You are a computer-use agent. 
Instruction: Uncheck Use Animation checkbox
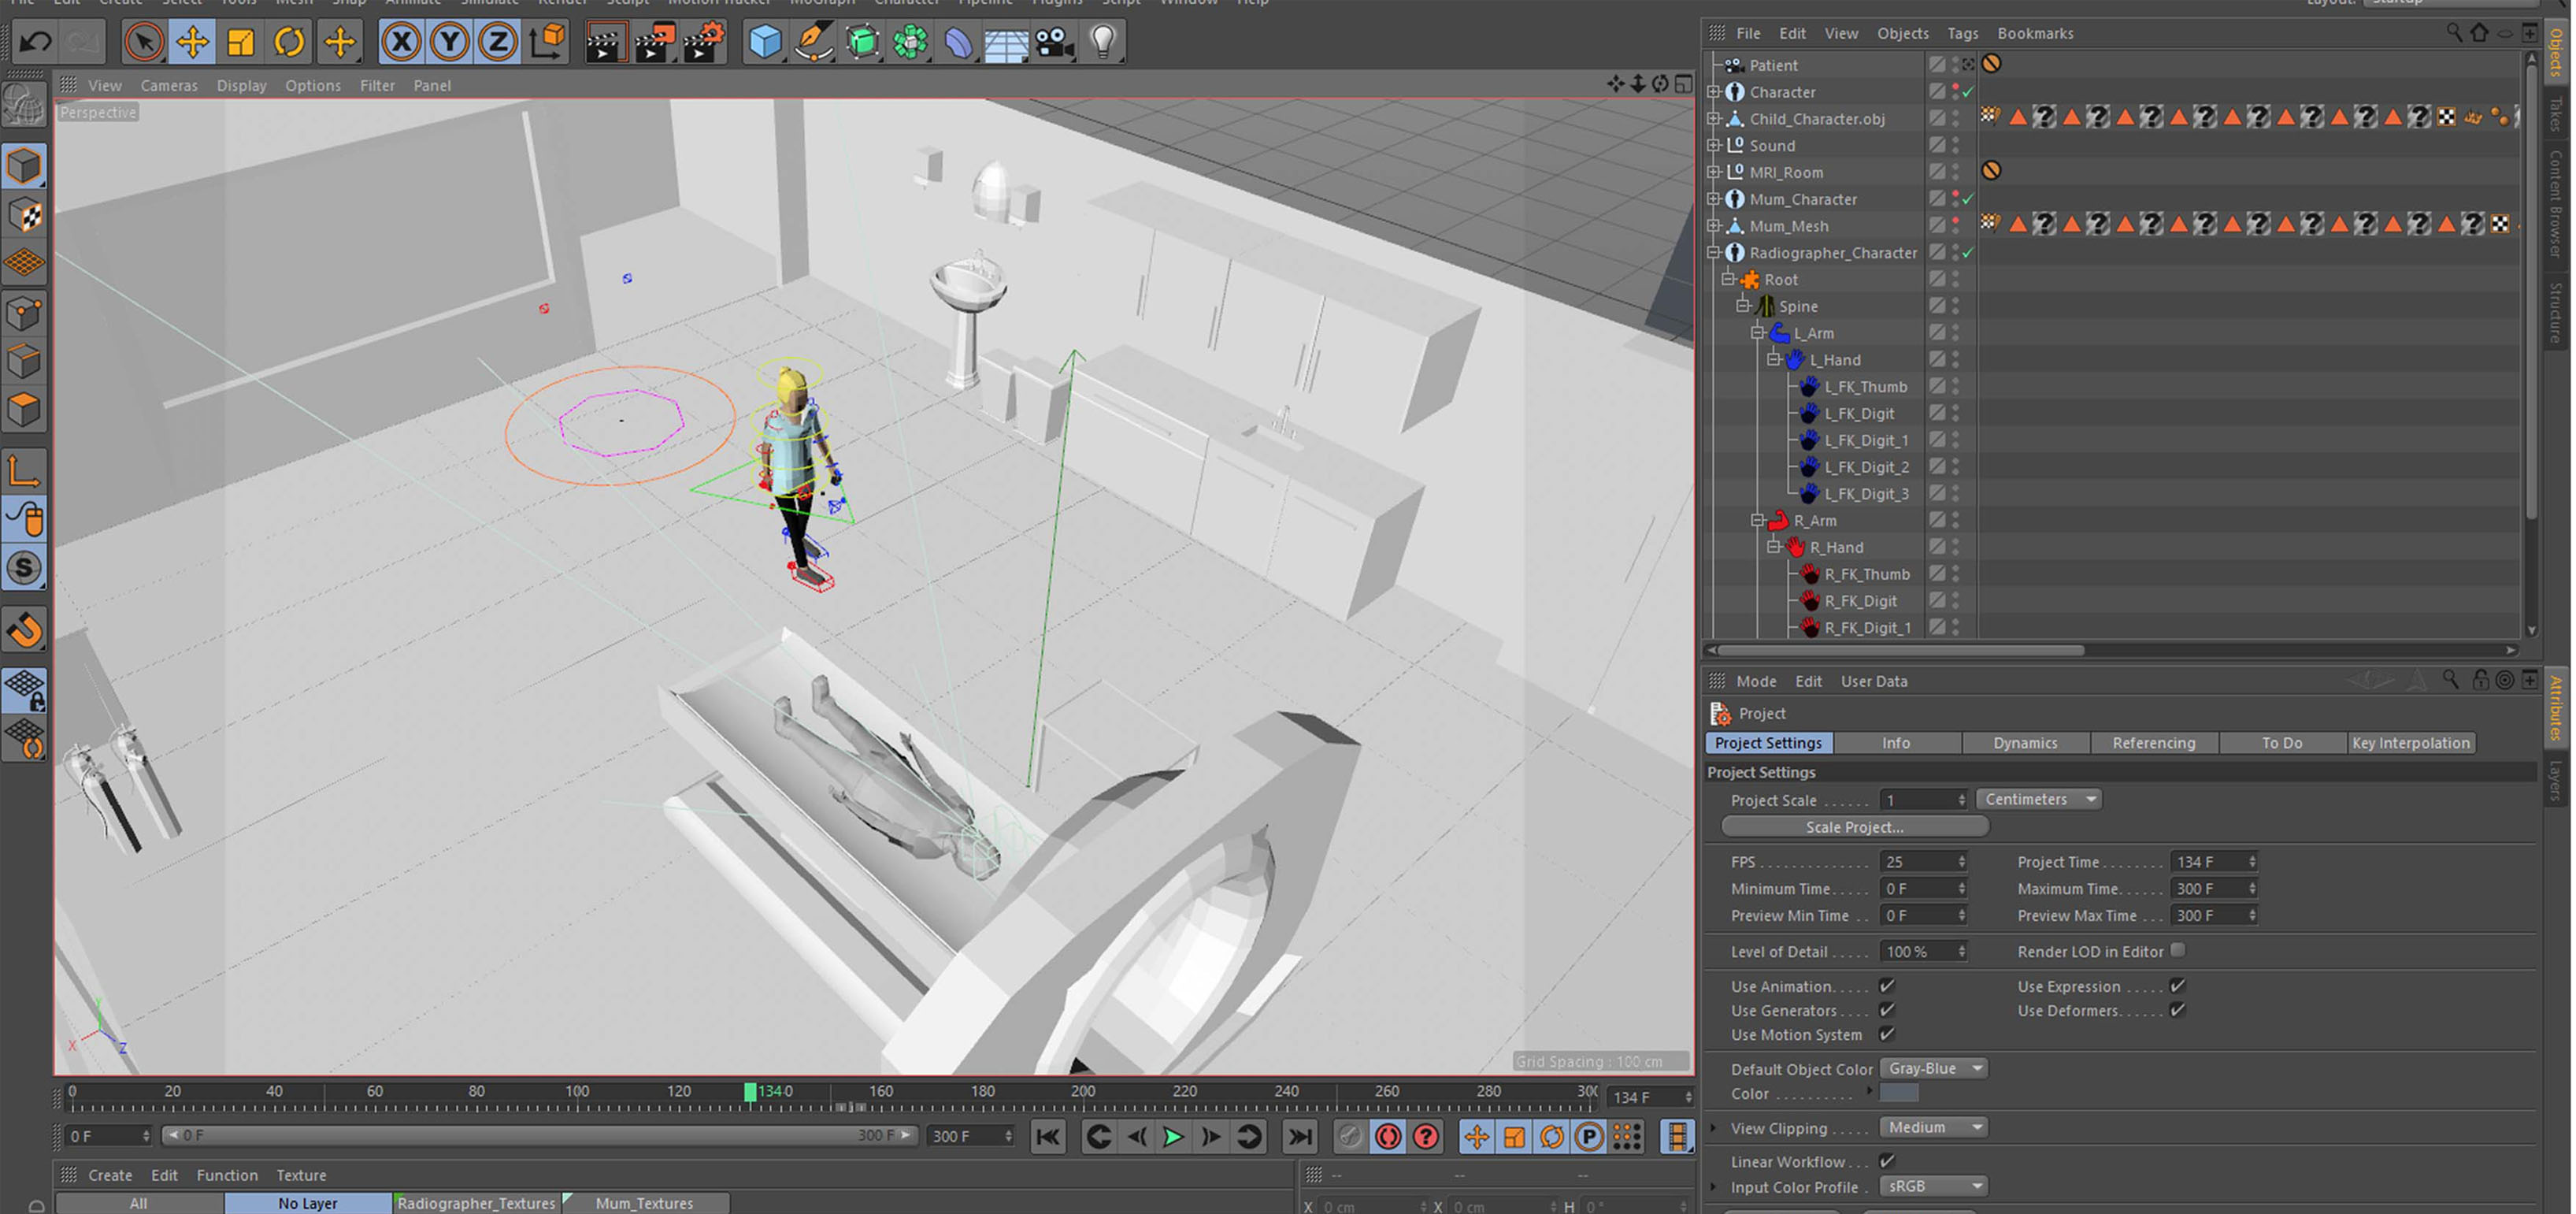(x=1887, y=986)
